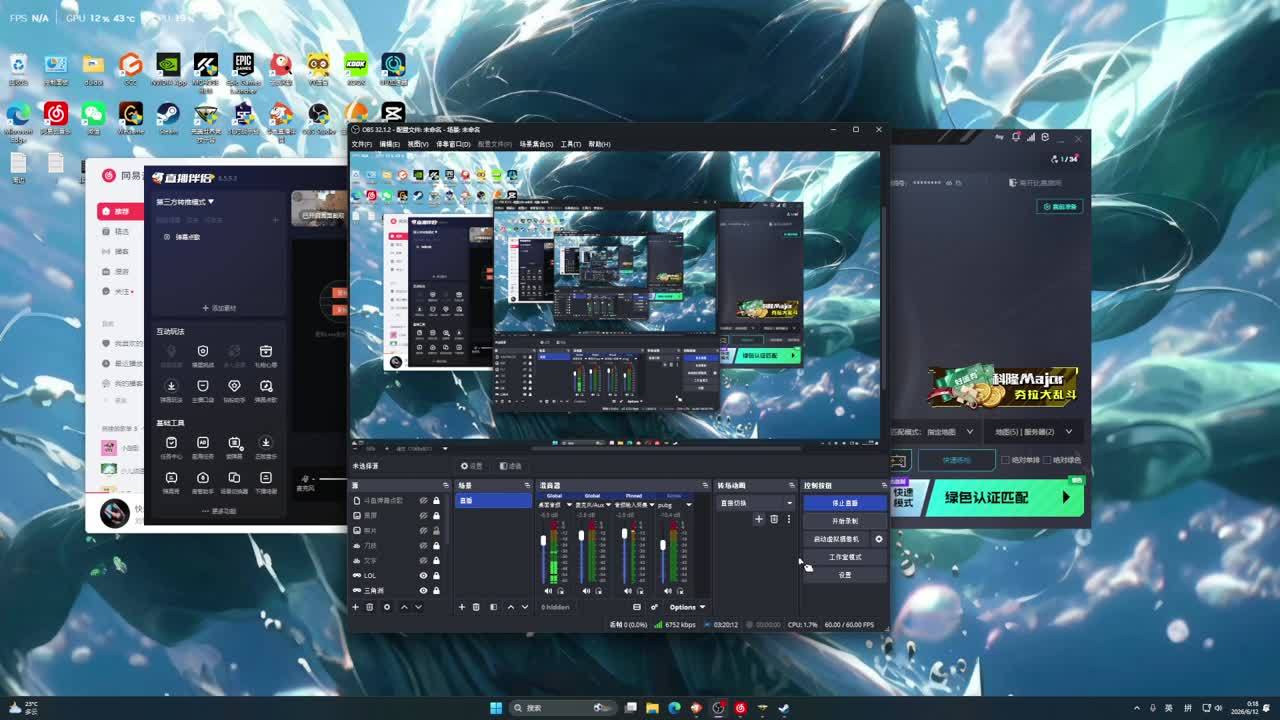Adjust second mixer channel volume fader
Screen dimensions: 1280x720
582,534
